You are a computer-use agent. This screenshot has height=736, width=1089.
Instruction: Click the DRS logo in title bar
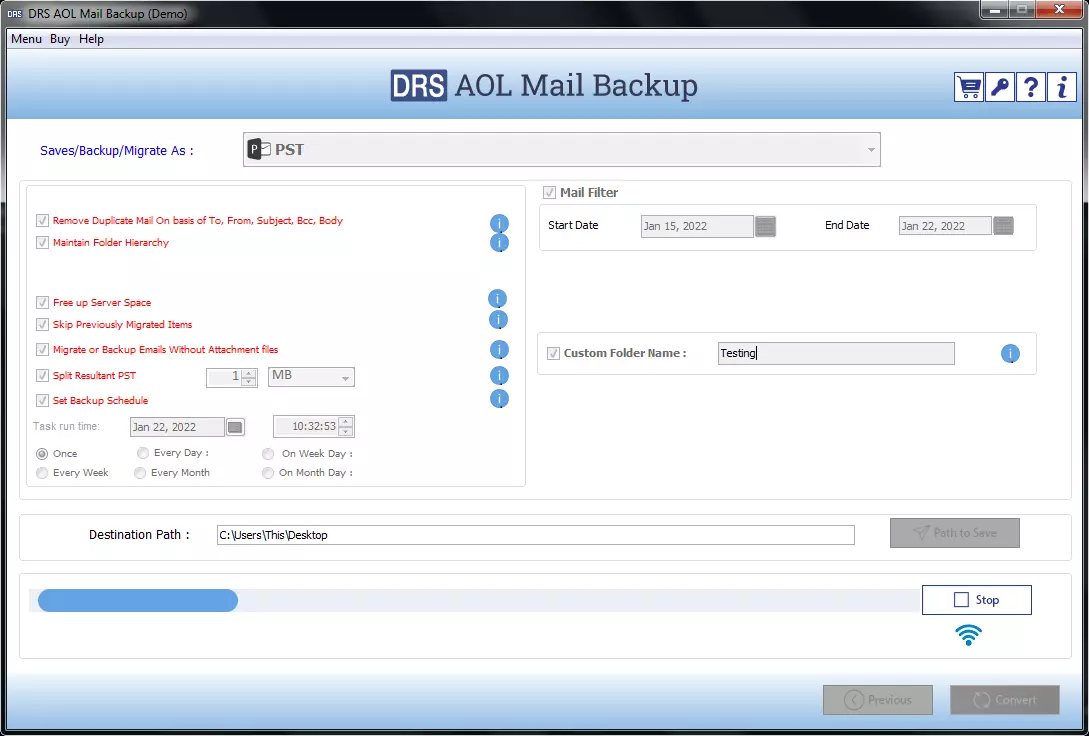pos(14,14)
